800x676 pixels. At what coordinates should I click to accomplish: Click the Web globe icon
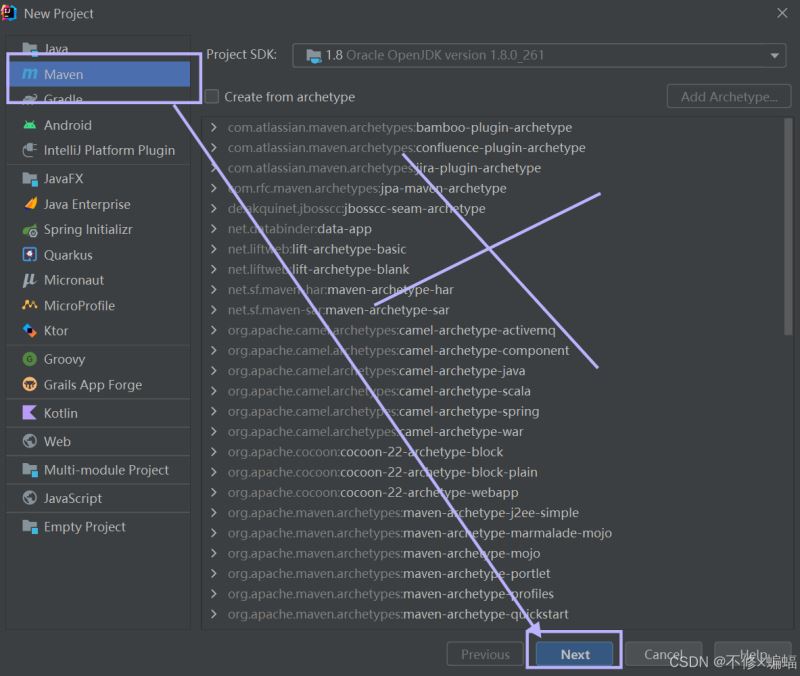pyautogui.click(x=30, y=441)
